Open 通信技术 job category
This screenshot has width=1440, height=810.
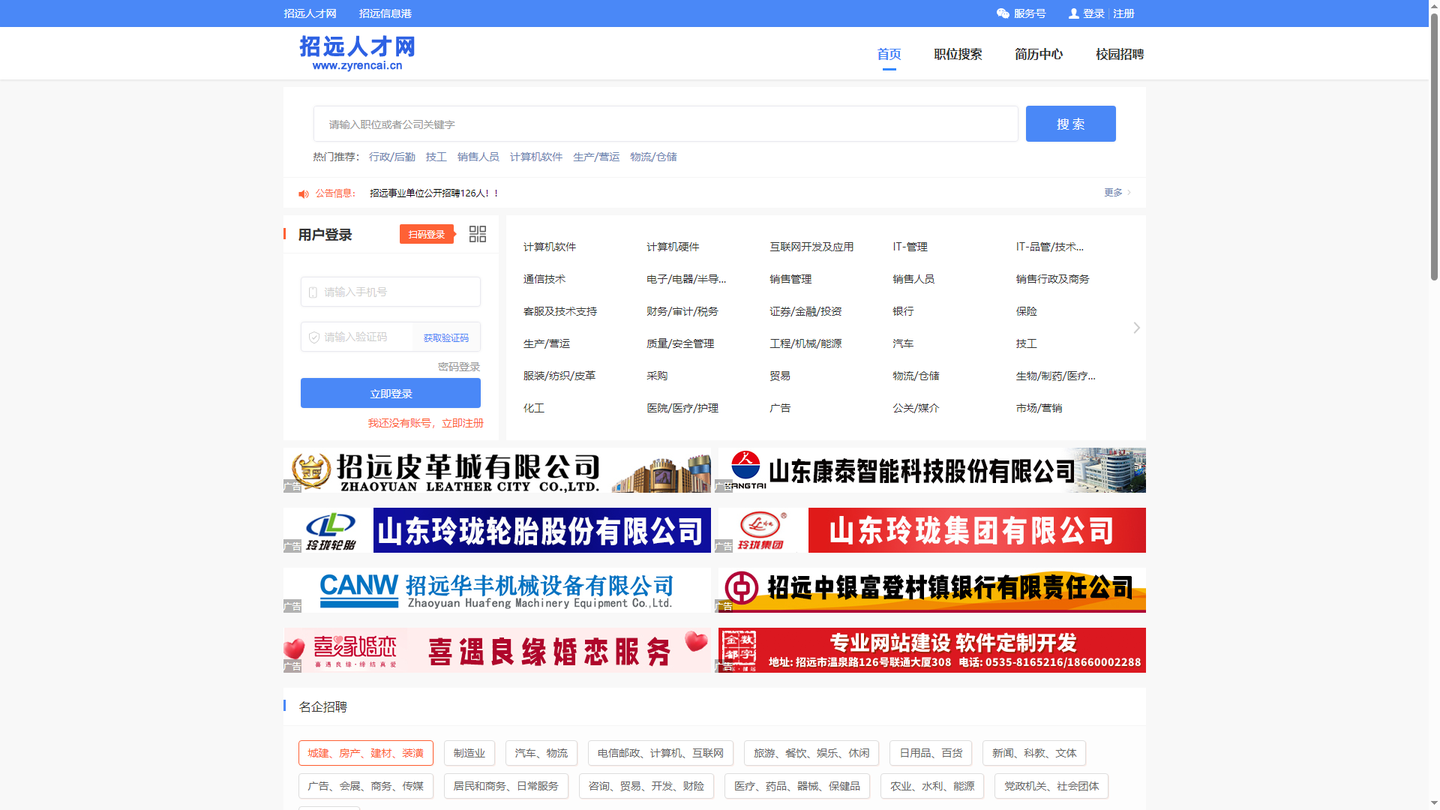coord(544,279)
